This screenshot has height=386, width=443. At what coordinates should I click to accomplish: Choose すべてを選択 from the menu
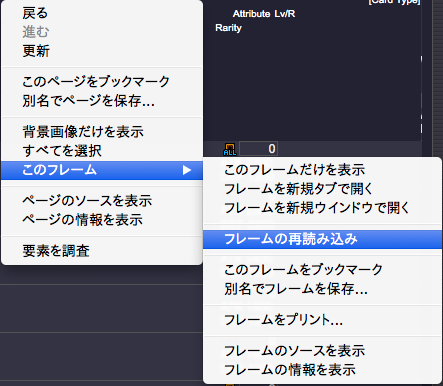[x=102, y=151]
